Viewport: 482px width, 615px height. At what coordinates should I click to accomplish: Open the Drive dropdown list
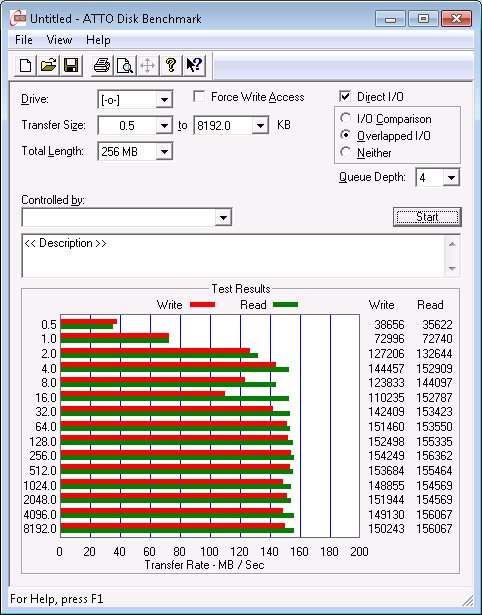164,100
